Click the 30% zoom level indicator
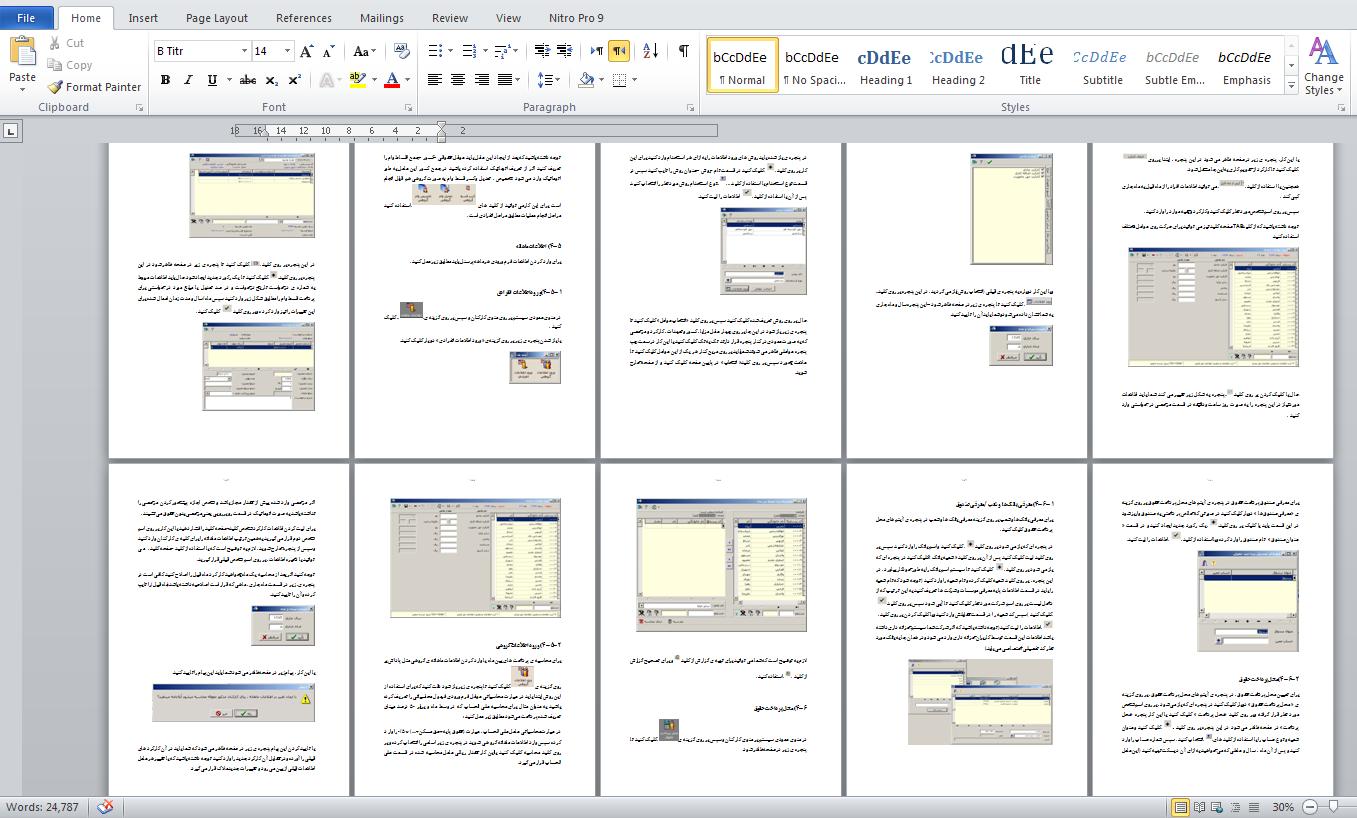 click(x=1282, y=807)
